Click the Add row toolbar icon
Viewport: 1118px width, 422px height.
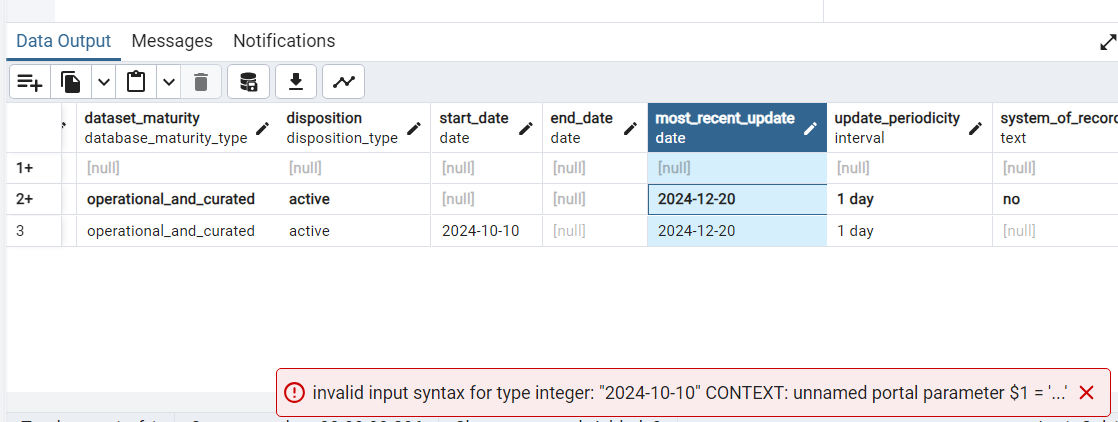tap(30, 82)
